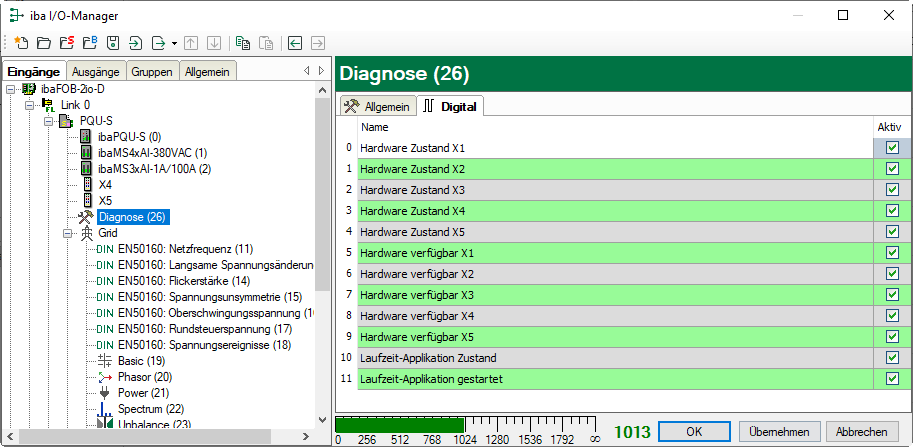Toggle Aktiv for Hardware verfügbar X3

pos(892,295)
